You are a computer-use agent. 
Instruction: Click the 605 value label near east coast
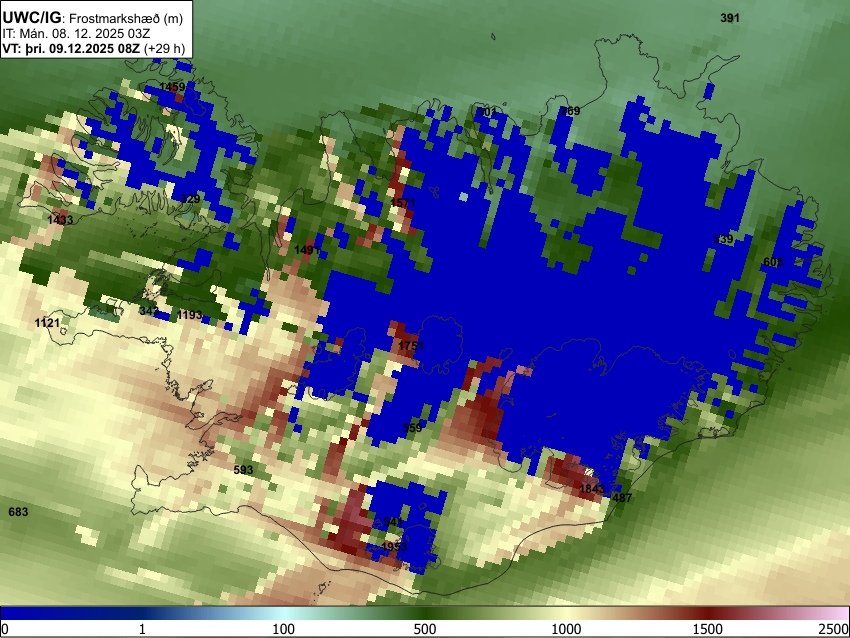coord(773,262)
